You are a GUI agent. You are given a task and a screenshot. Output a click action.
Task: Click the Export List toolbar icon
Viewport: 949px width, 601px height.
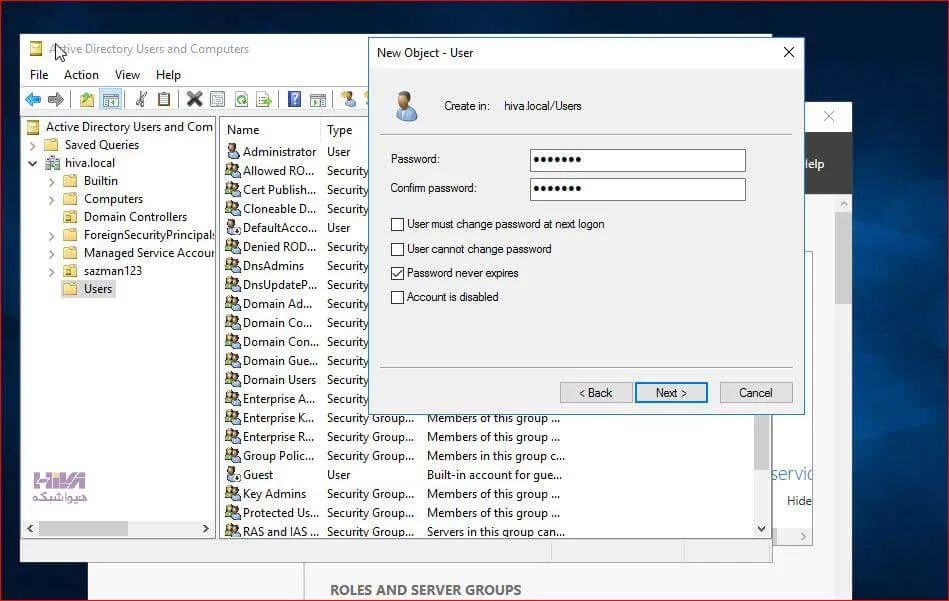pos(264,99)
